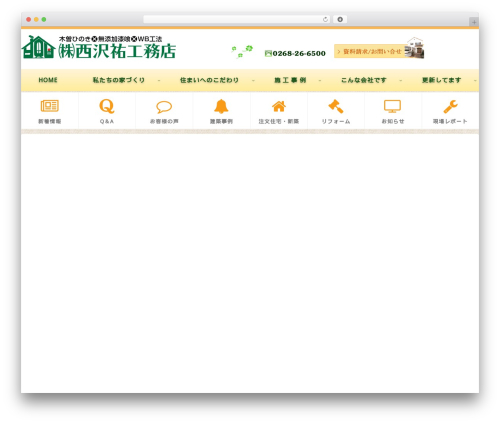The width and height of the screenshot is (500, 423).
Task: Click the round icon beside the address bar
Action: [x=340, y=20]
